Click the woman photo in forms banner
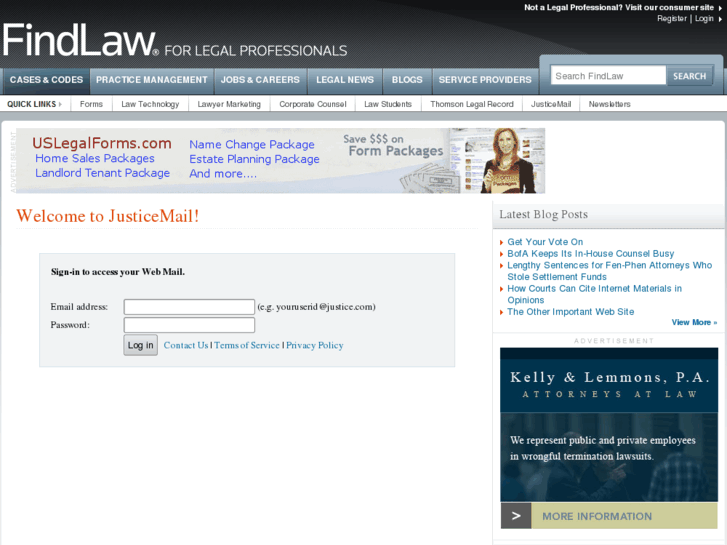 (509, 160)
